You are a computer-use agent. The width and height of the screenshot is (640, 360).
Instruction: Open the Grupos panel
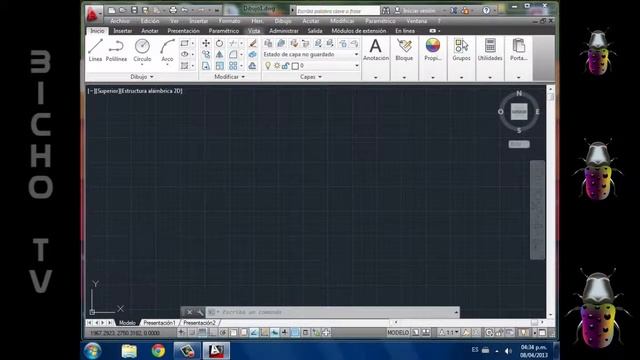coord(462,50)
